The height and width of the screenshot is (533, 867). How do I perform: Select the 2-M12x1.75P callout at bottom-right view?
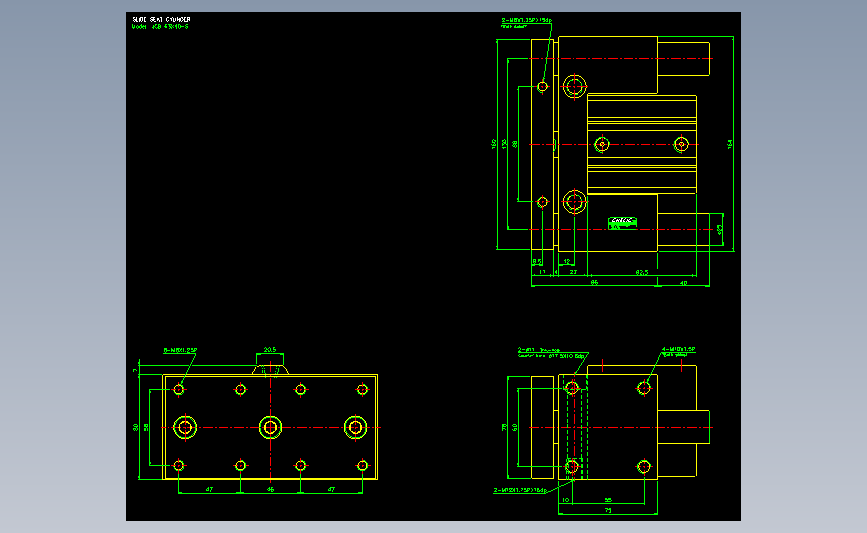(520, 490)
